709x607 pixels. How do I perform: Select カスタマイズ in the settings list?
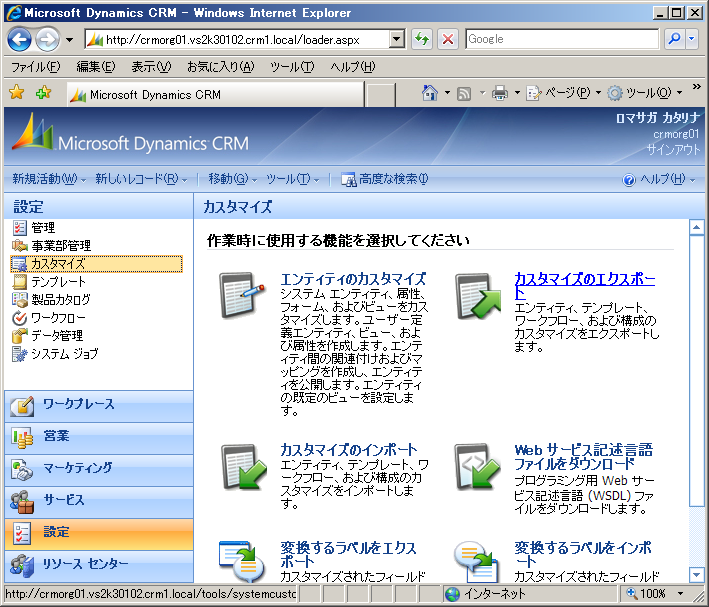[x=96, y=264]
